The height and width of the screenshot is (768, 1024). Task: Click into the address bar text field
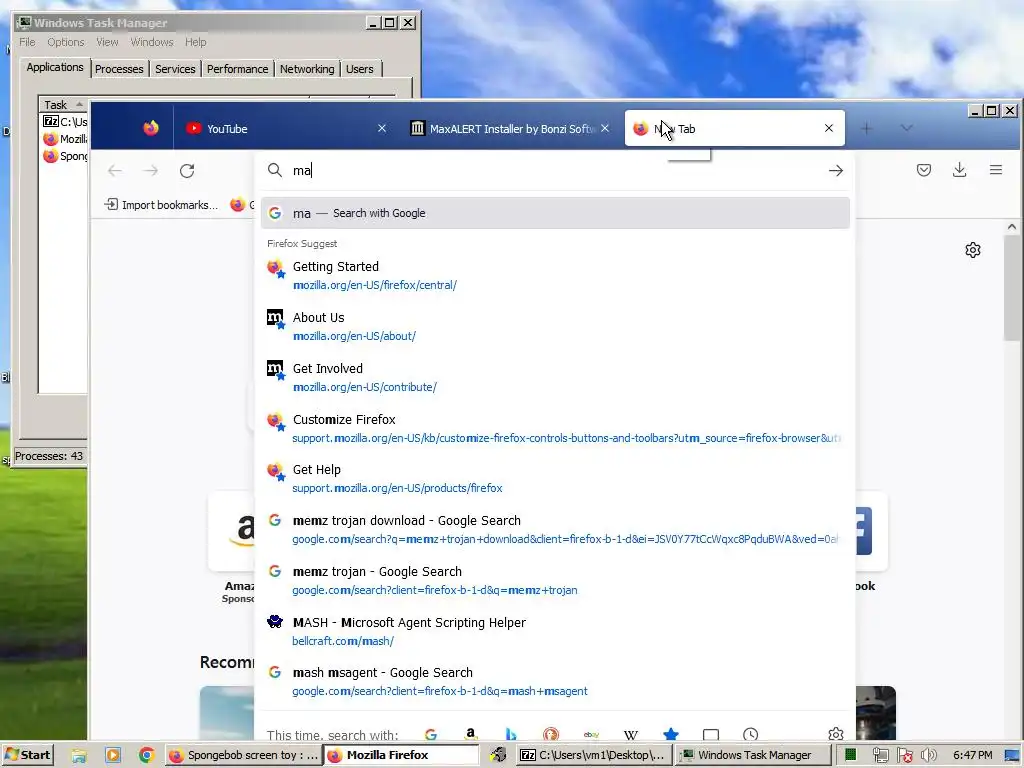click(555, 170)
